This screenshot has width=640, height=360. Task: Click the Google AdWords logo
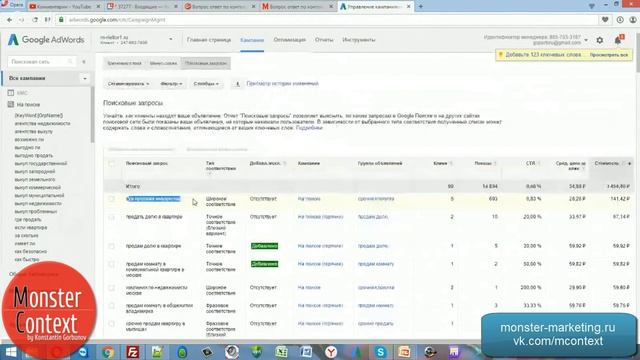[x=46, y=40]
